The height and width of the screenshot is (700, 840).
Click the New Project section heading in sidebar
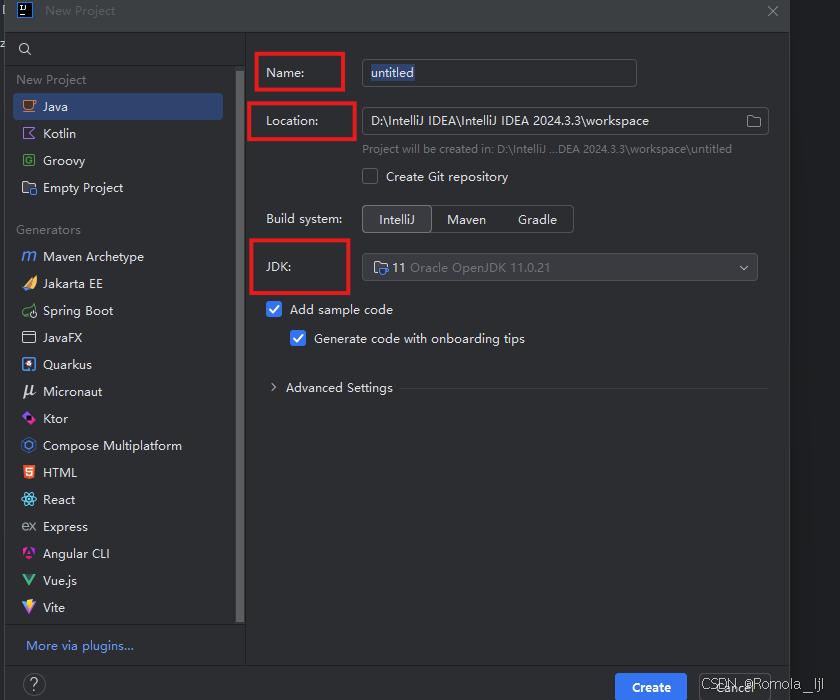click(51, 80)
